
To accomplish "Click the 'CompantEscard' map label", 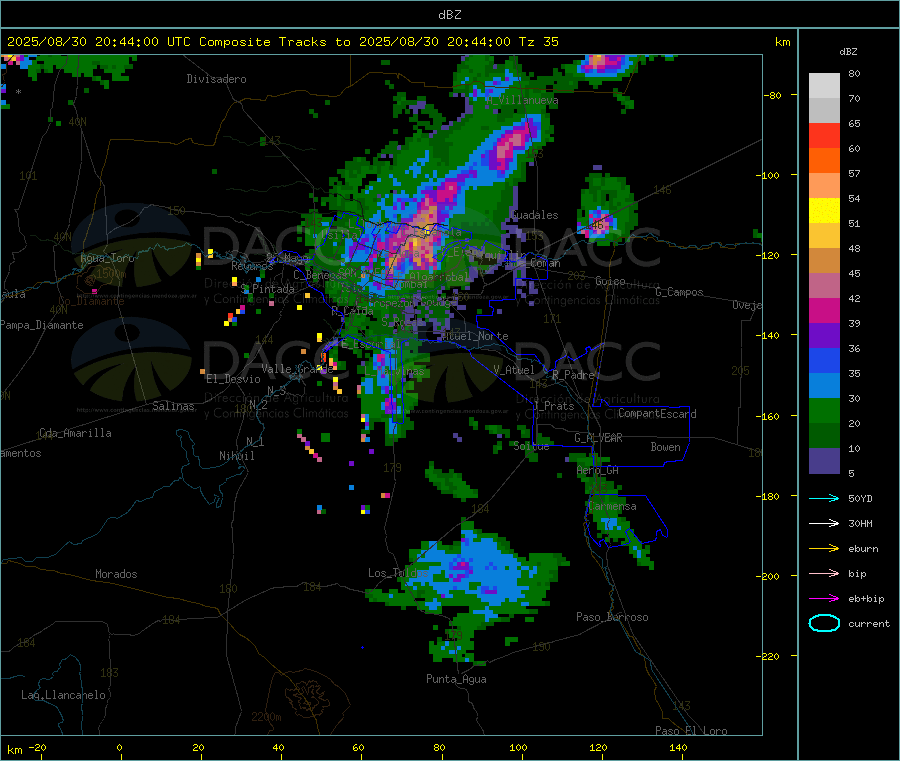I will click(x=657, y=414).
